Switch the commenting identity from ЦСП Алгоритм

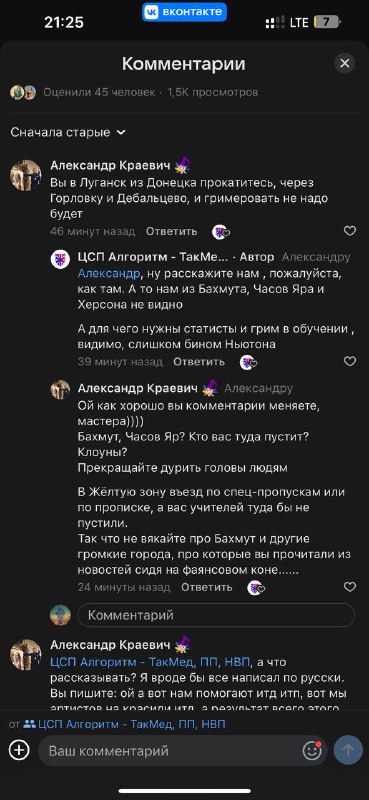[117, 724]
